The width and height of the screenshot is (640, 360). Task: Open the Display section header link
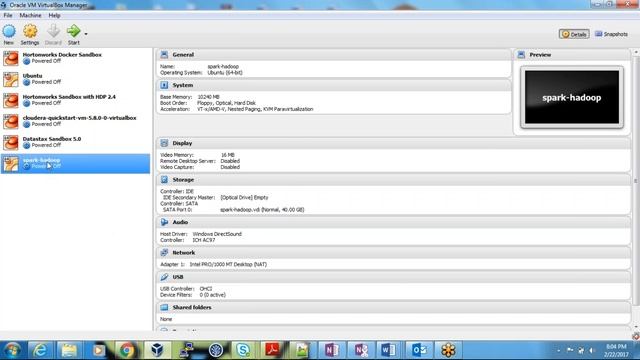182,143
